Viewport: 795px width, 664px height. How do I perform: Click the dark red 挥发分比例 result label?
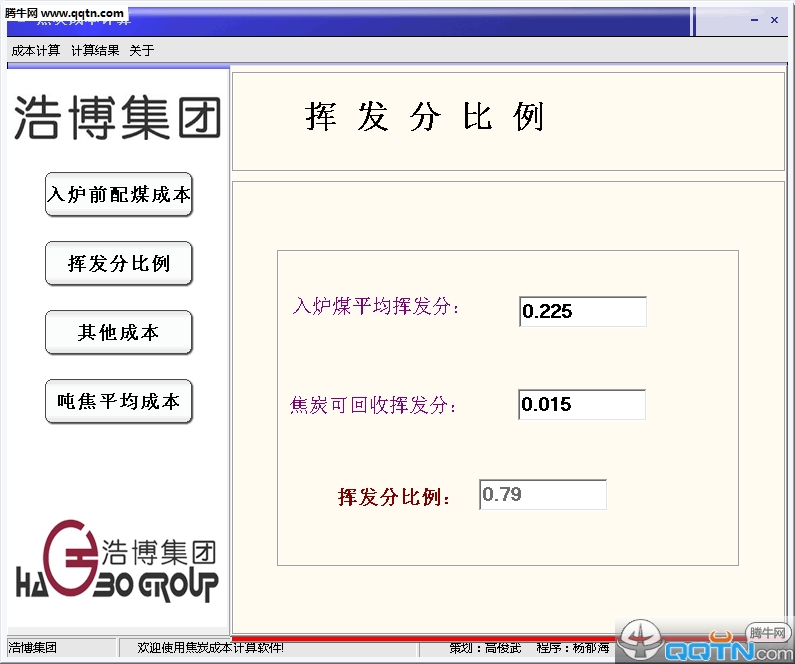394,497
